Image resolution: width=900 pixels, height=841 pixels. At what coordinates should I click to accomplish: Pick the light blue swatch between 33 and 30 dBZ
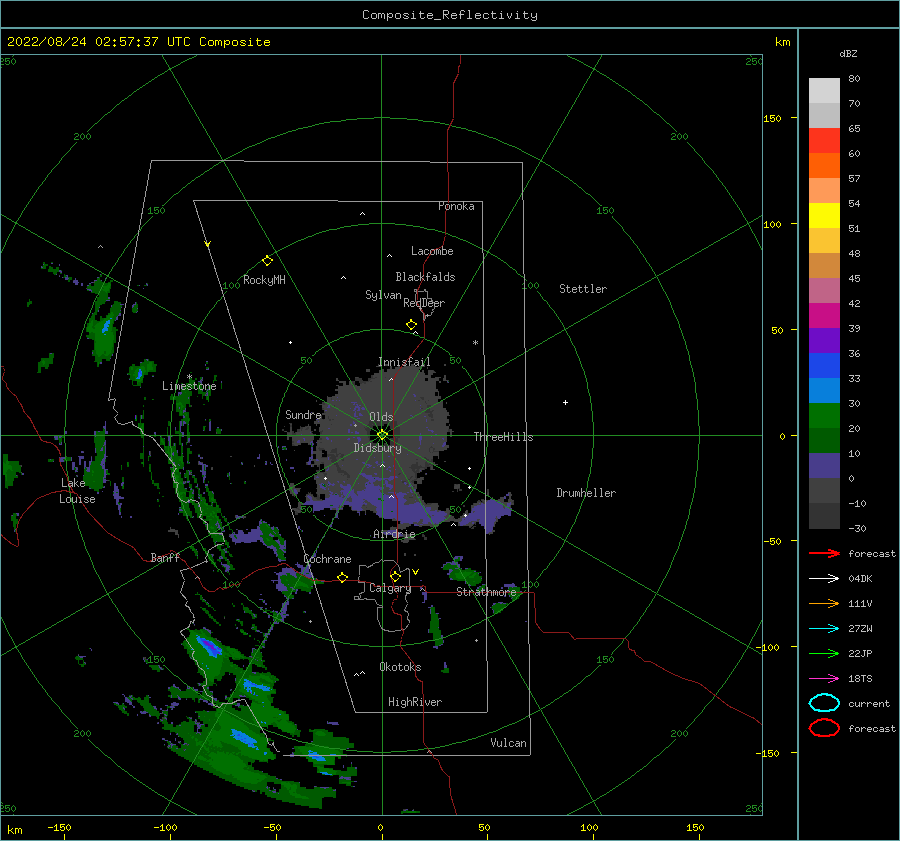pyautogui.click(x=824, y=391)
